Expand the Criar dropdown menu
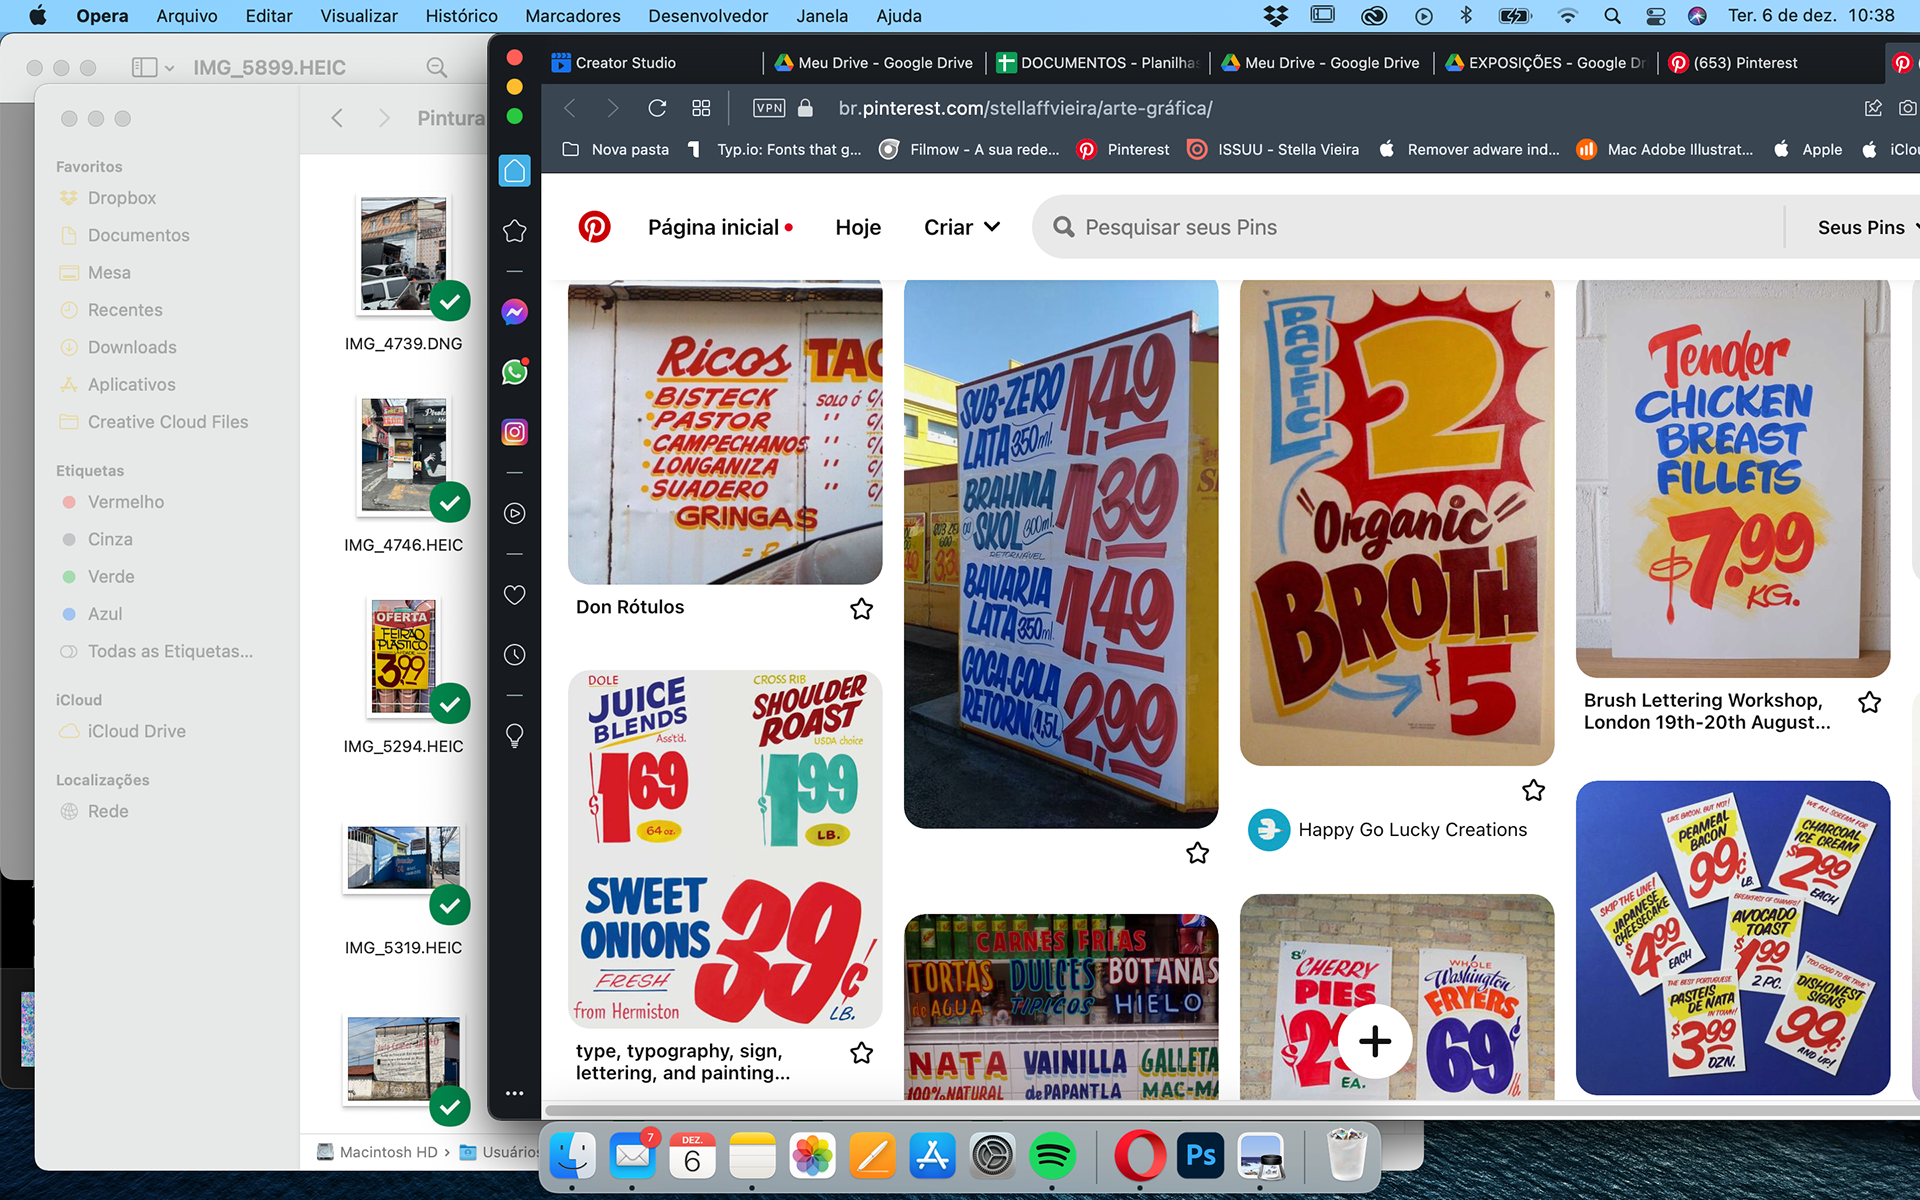1920x1200 pixels. click(961, 227)
